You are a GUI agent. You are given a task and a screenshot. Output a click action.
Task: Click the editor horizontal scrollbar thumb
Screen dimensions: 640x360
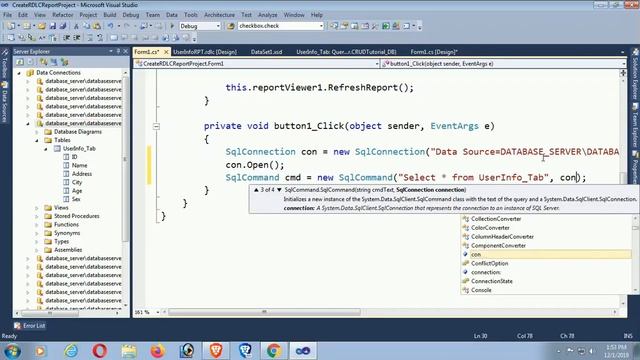(x=264, y=312)
